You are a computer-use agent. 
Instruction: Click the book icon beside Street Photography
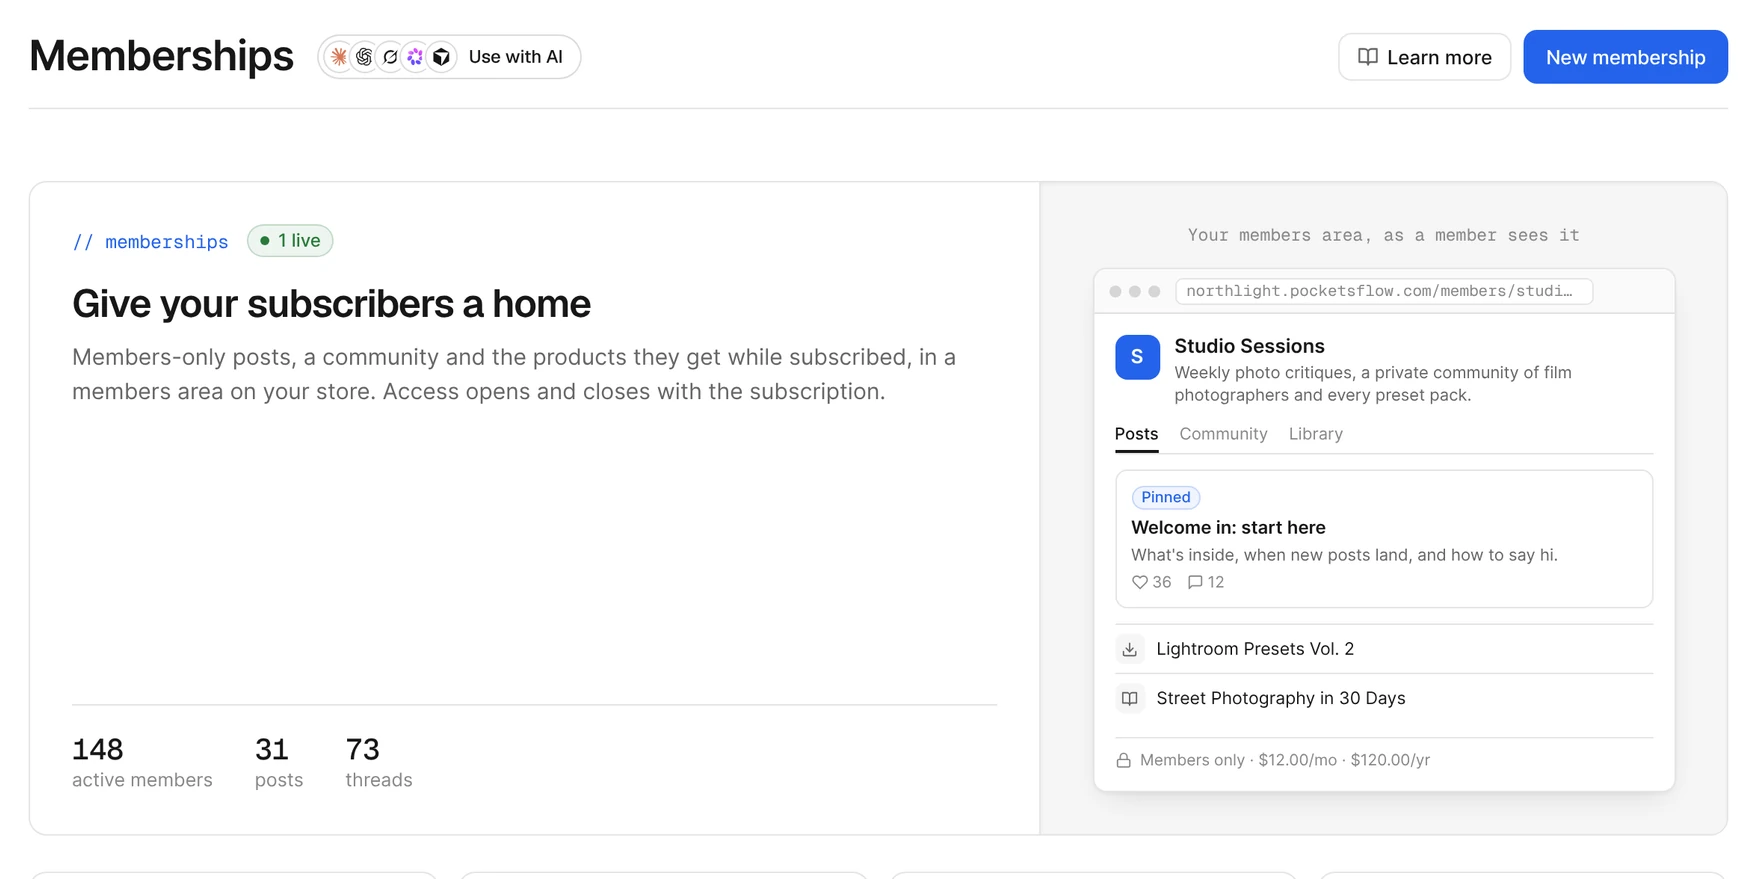(x=1129, y=698)
